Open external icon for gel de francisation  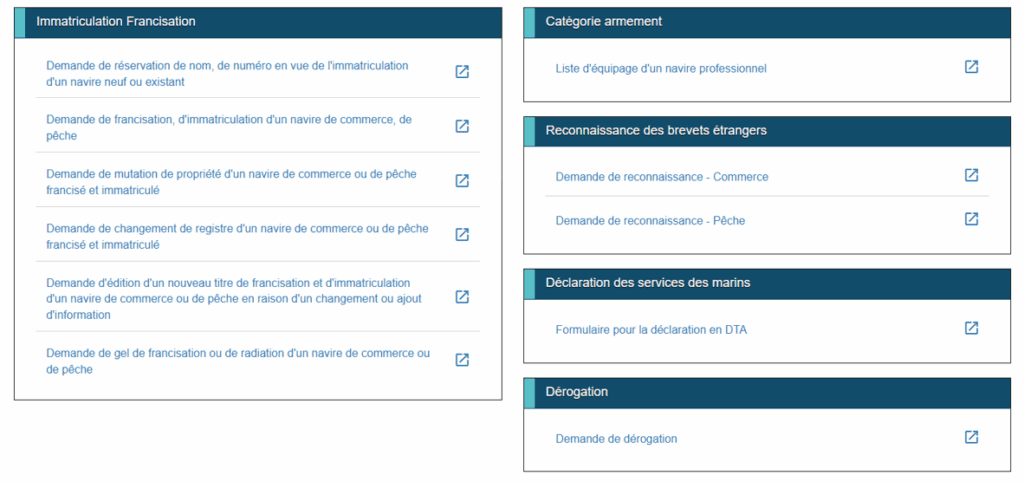click(462, 360)
